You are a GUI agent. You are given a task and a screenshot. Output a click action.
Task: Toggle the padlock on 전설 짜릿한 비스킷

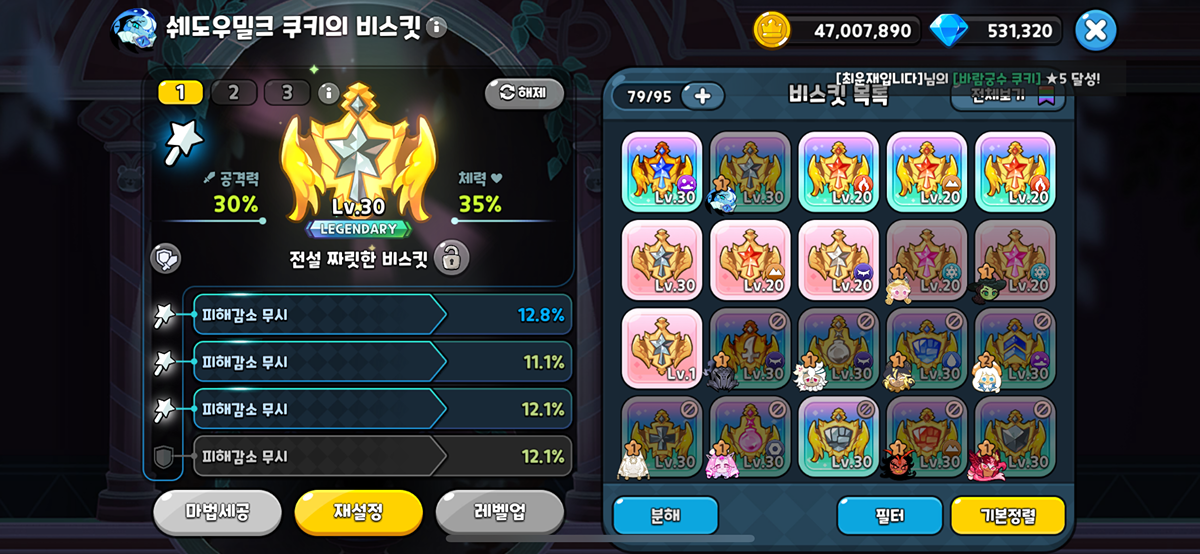(452, 258)
